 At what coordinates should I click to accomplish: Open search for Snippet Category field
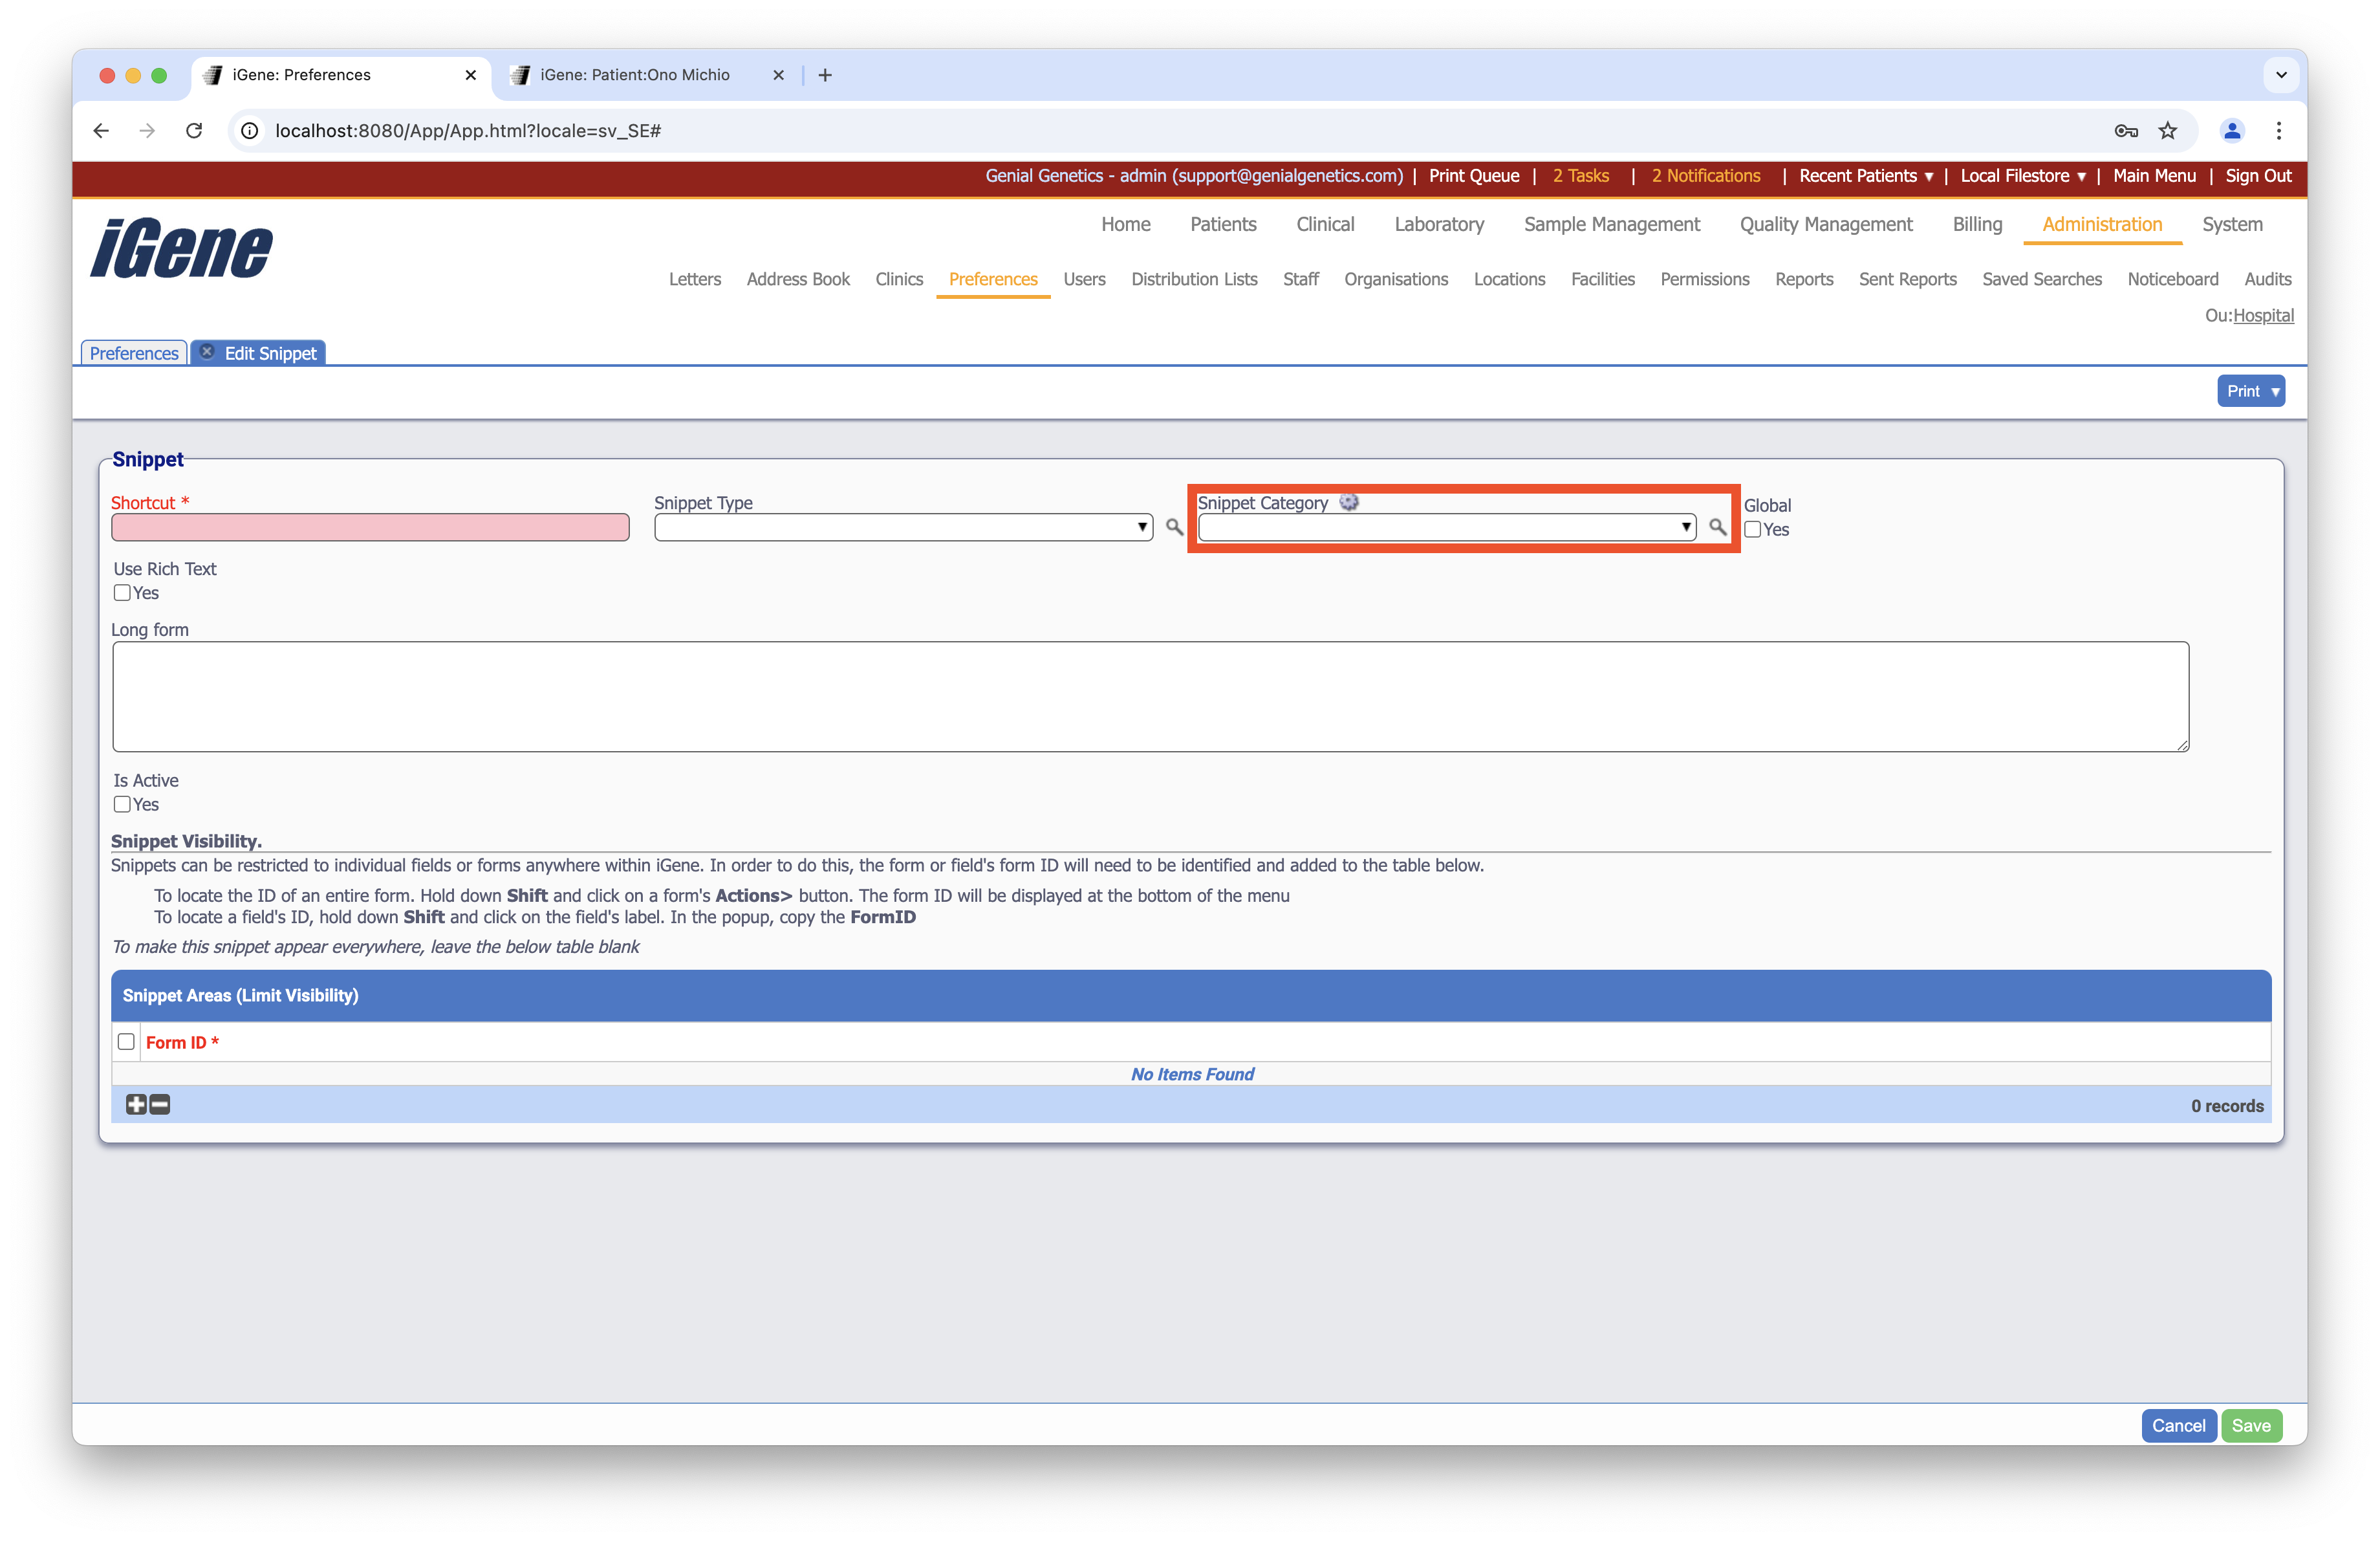[x=1716, y=527]
